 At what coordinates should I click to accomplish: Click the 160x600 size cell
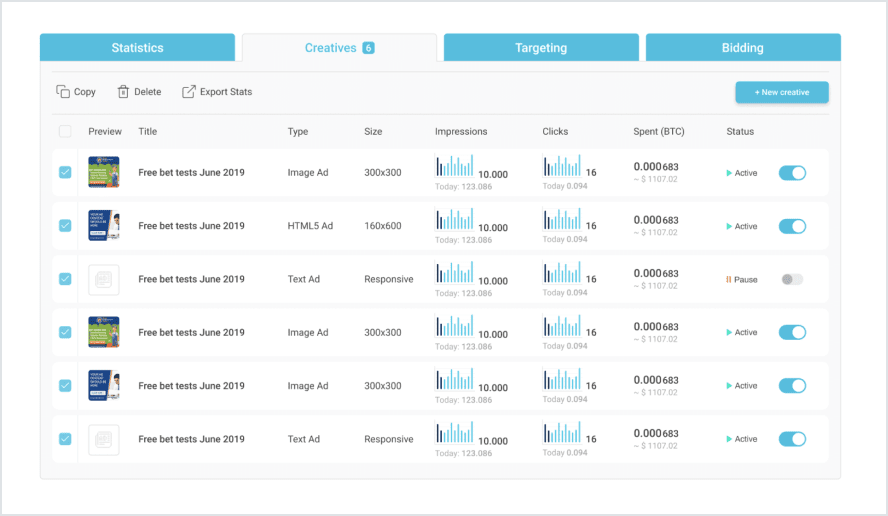pos(383,225)
